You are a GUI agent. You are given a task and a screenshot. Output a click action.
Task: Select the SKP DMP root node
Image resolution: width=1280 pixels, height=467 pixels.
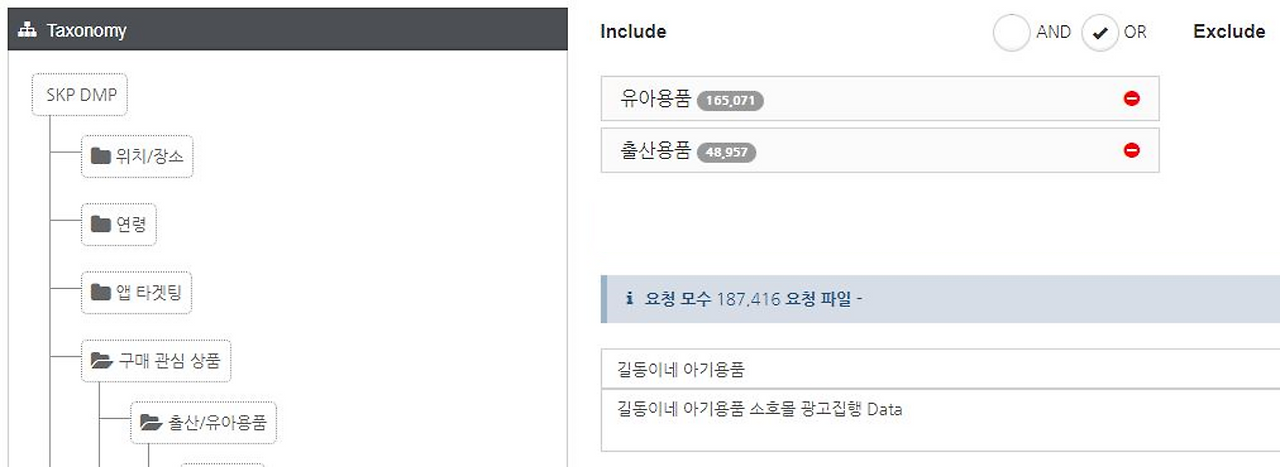click(x=80, y=94)
